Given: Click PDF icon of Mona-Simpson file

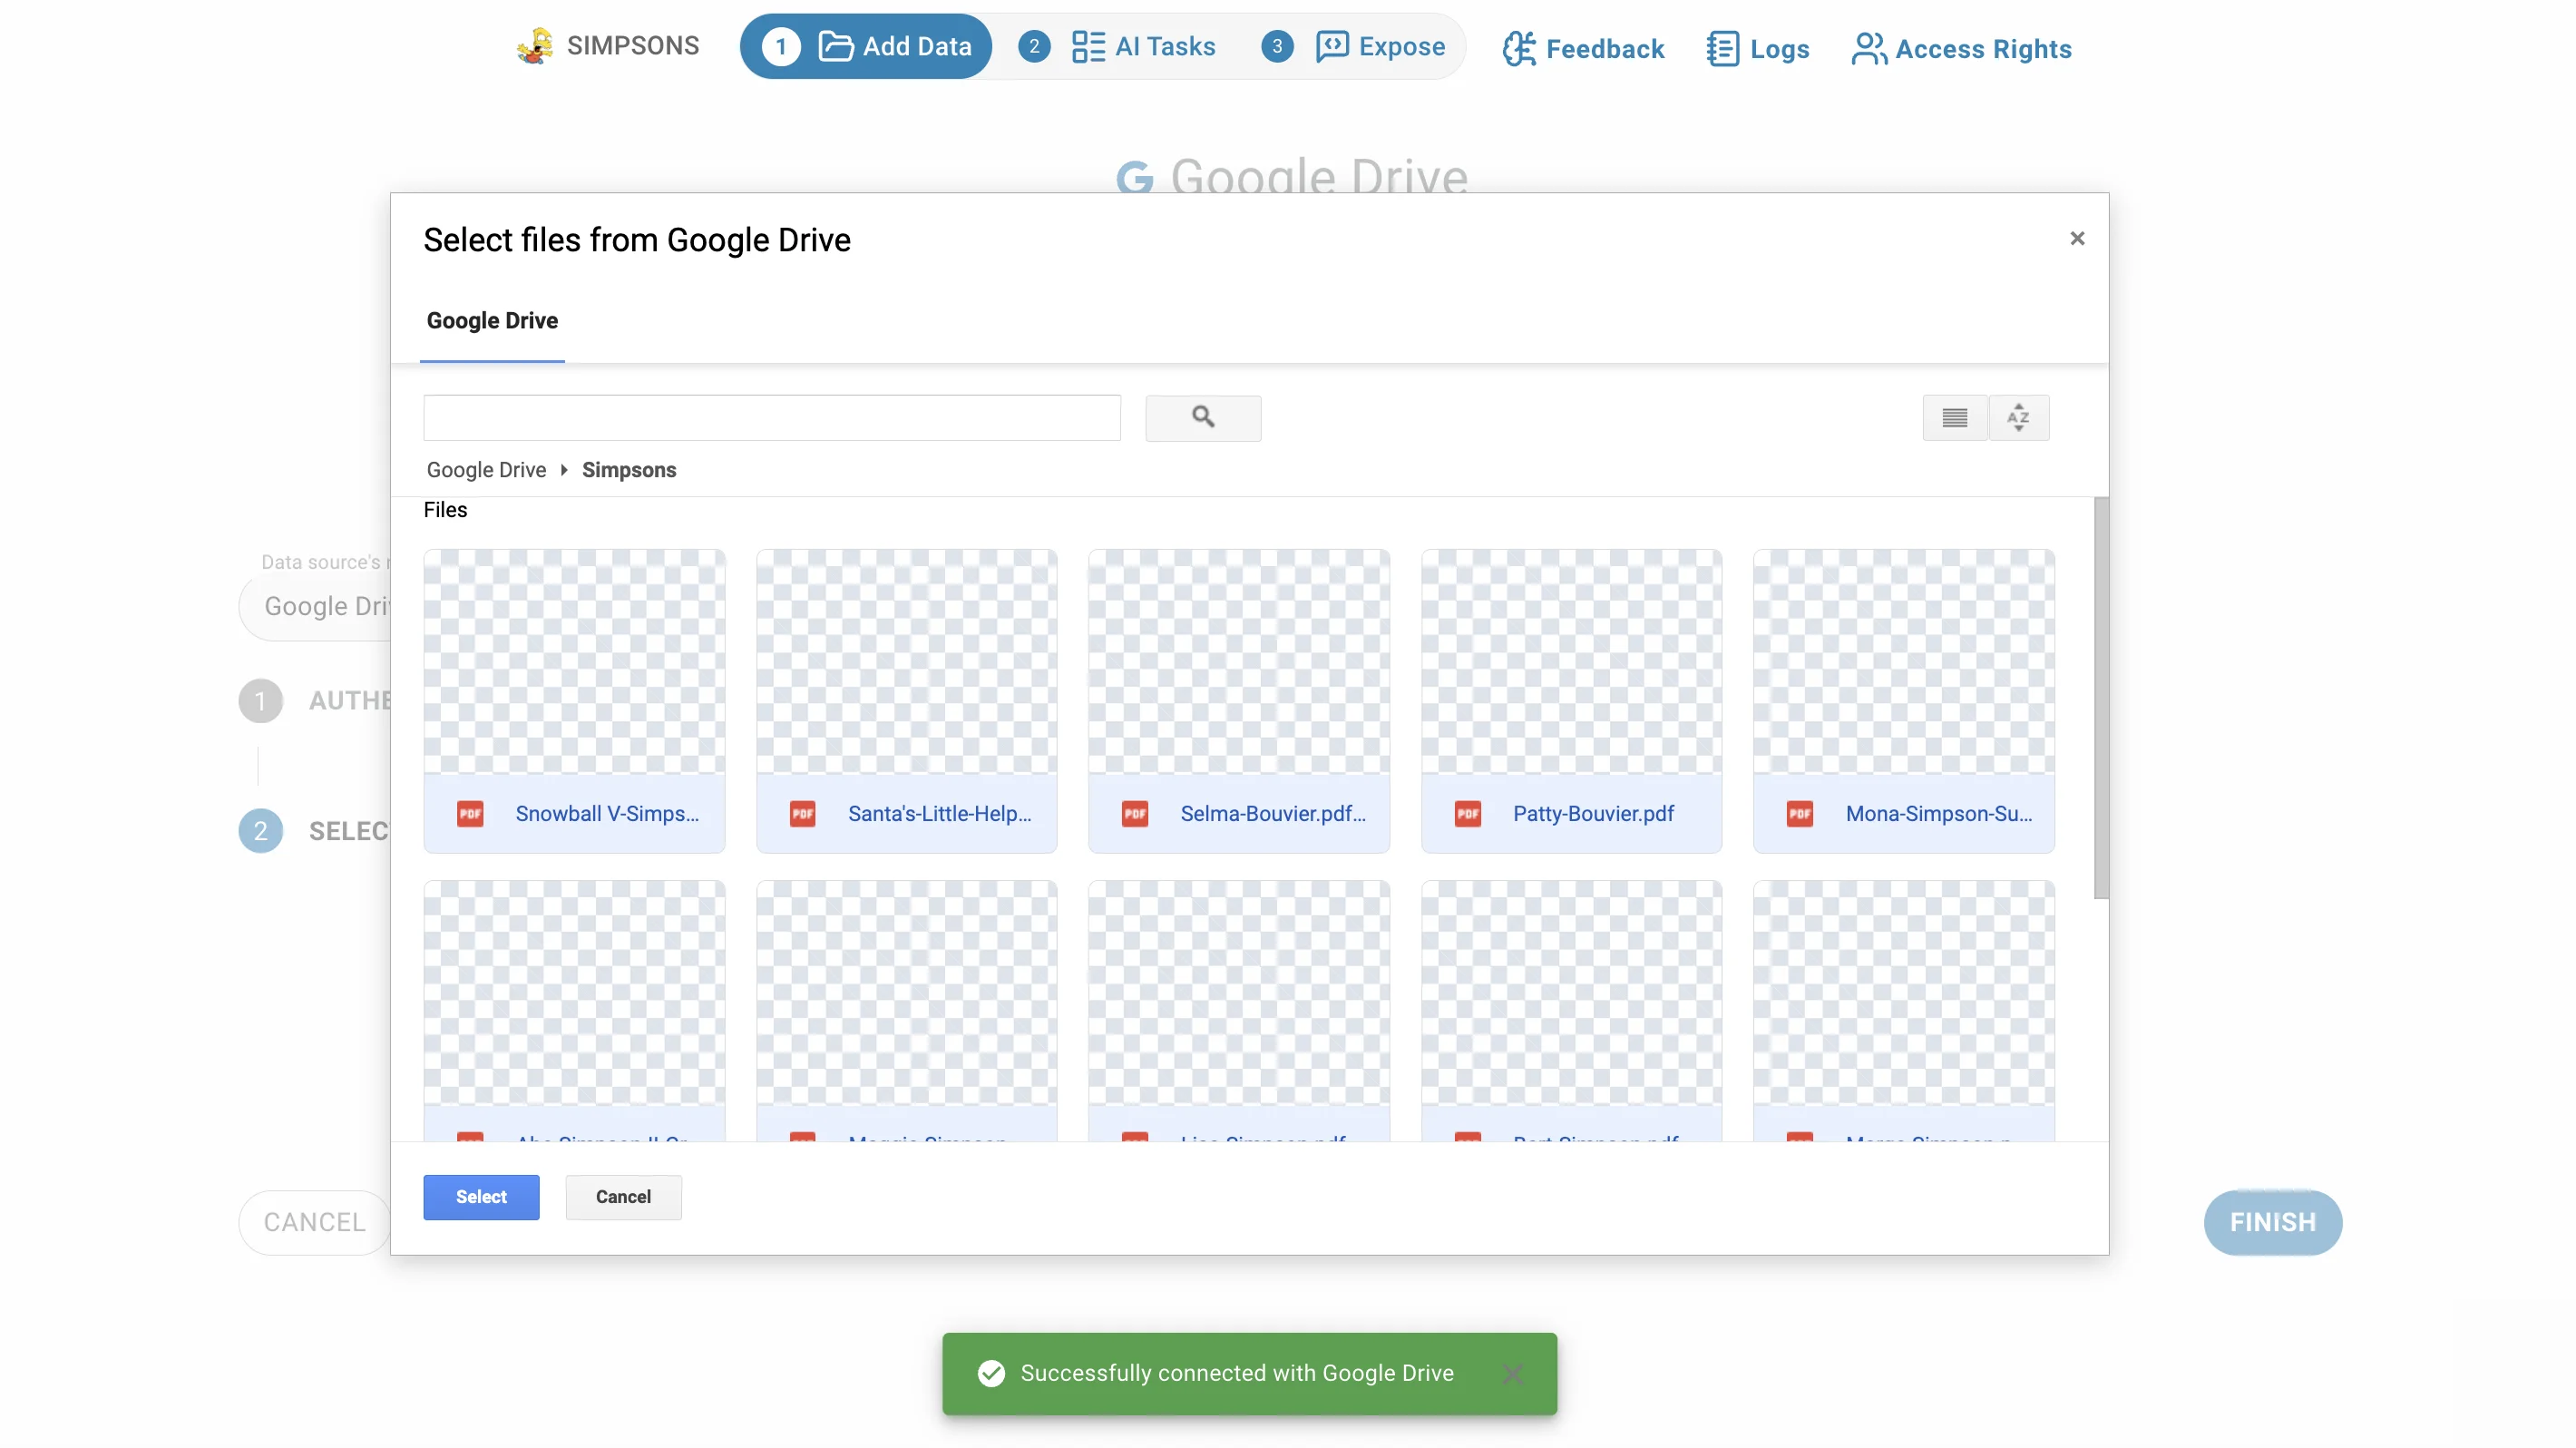Looking at the screenshot, I should point(1800,813).
